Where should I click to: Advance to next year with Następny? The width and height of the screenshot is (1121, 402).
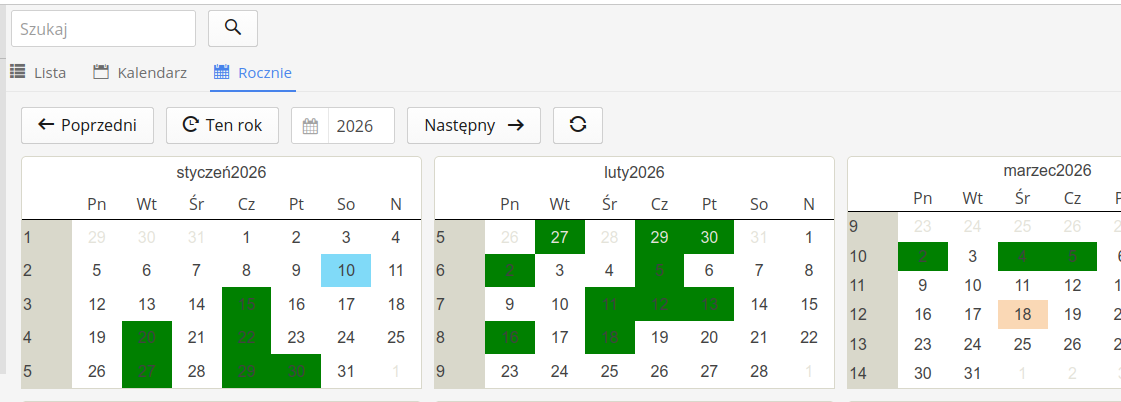pyautogui.click(x=474, y=125)
